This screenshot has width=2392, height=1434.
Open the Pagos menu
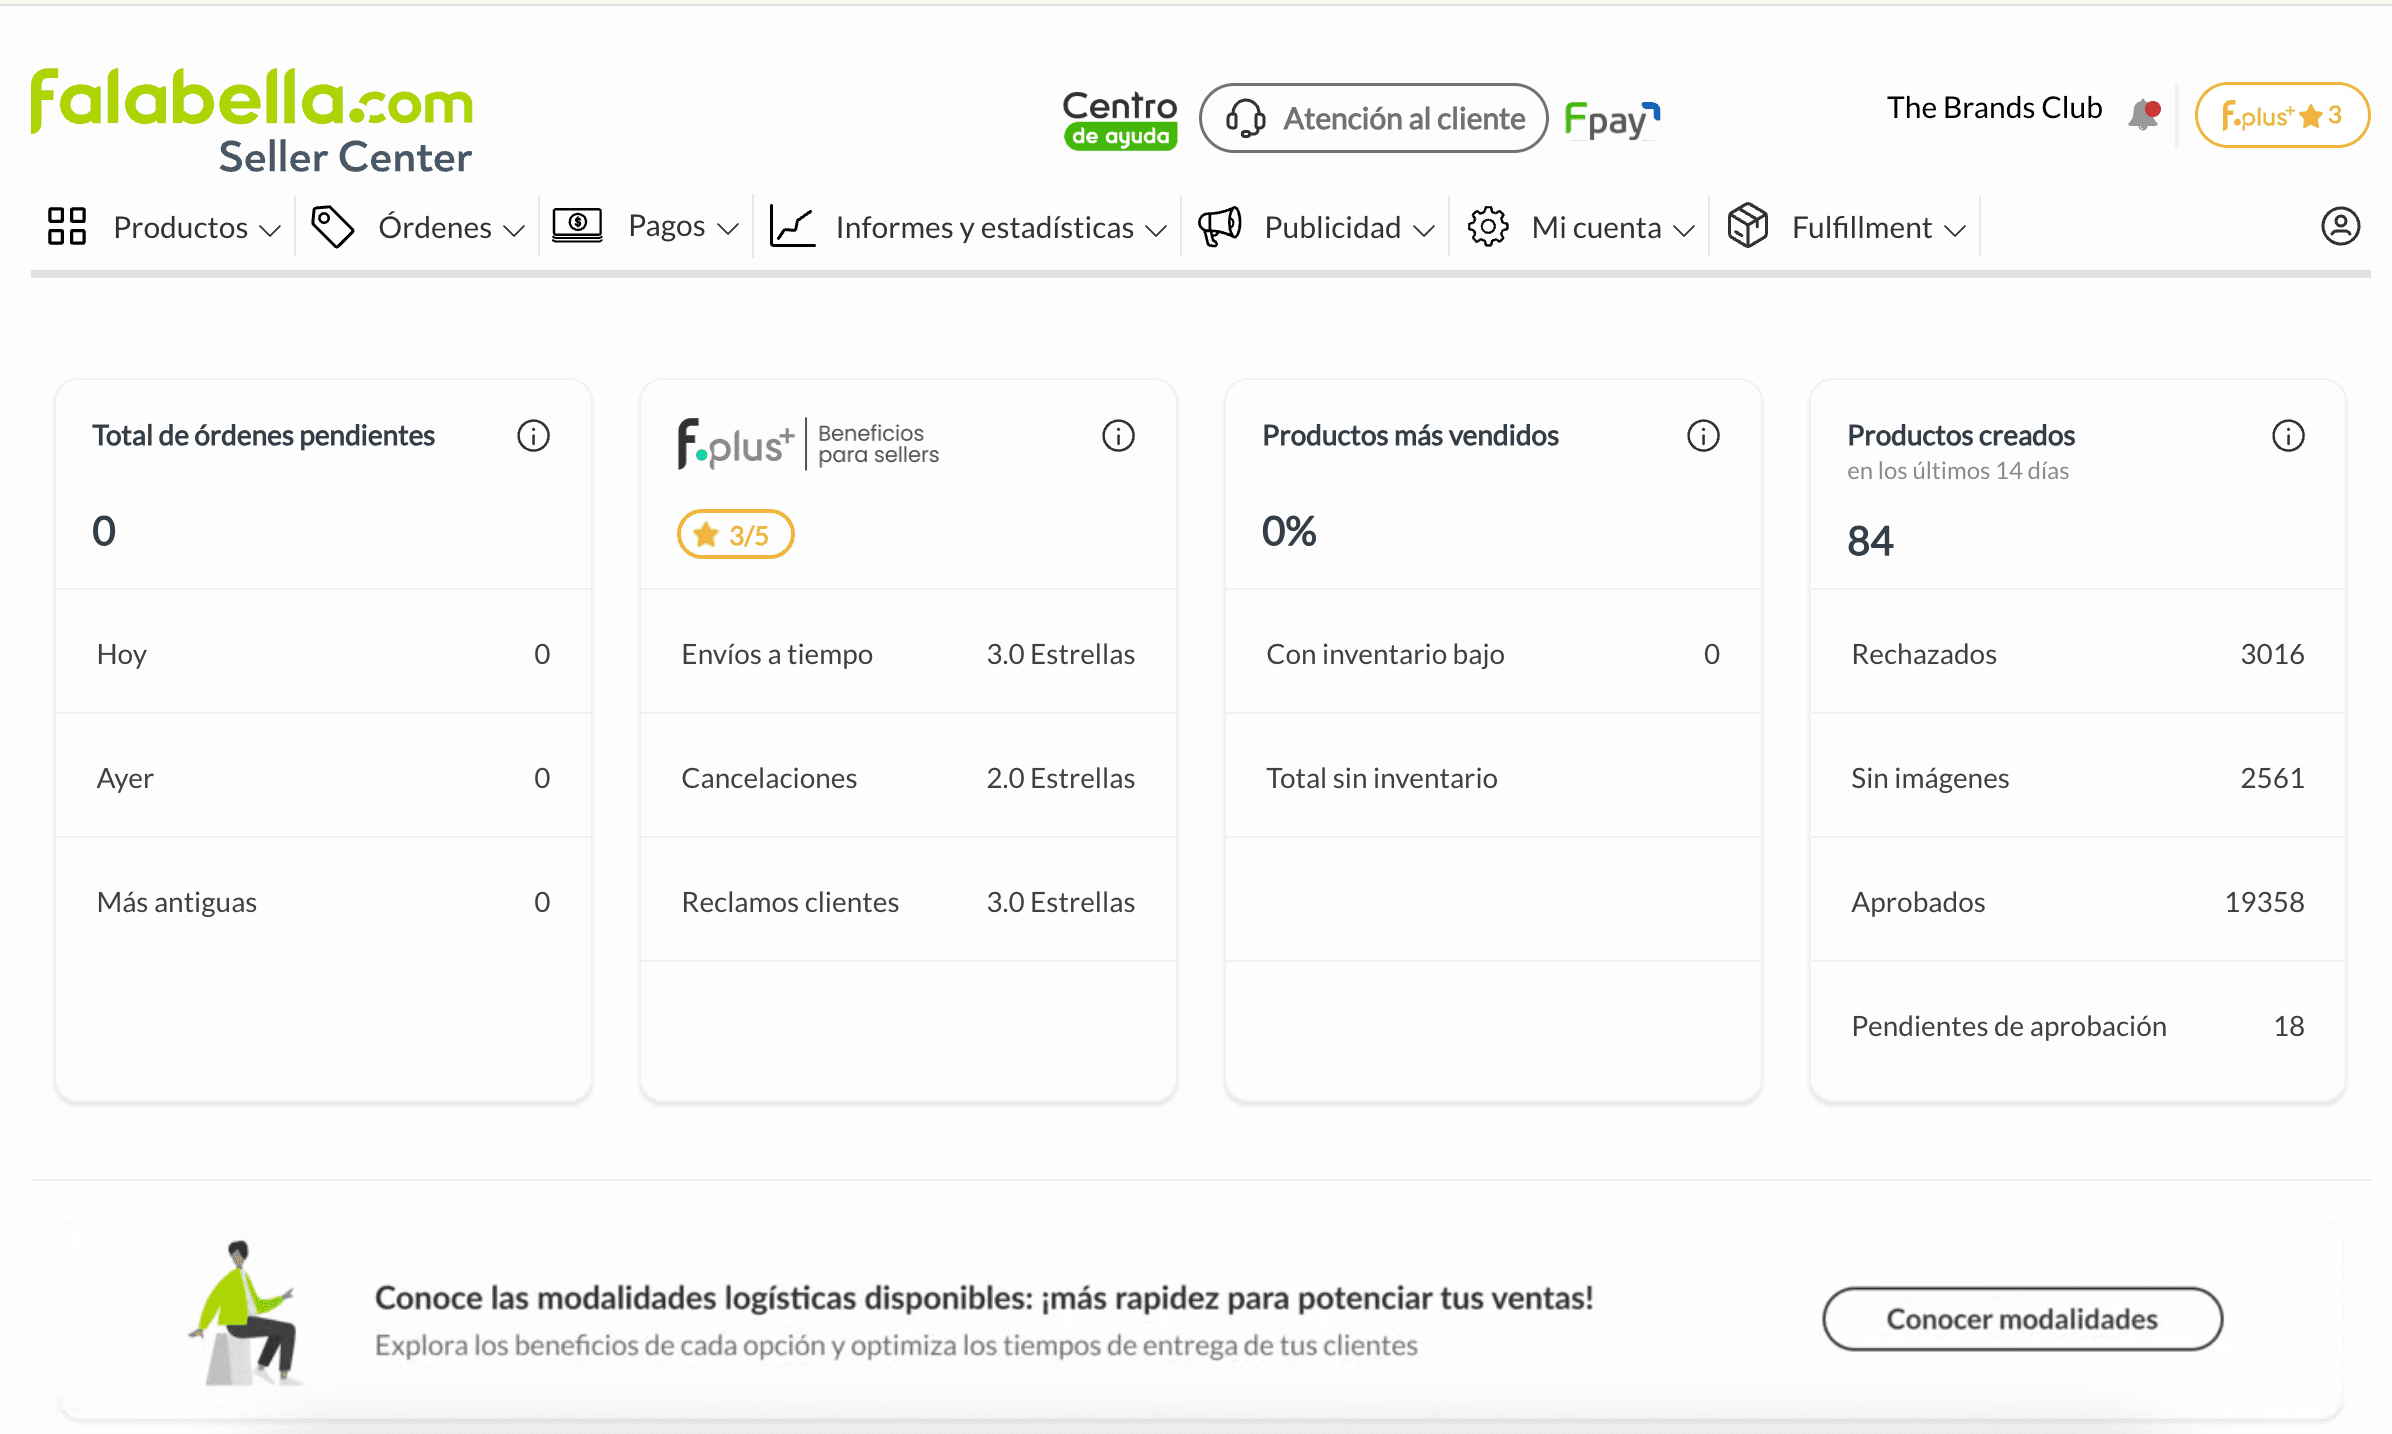click(667, 227)
